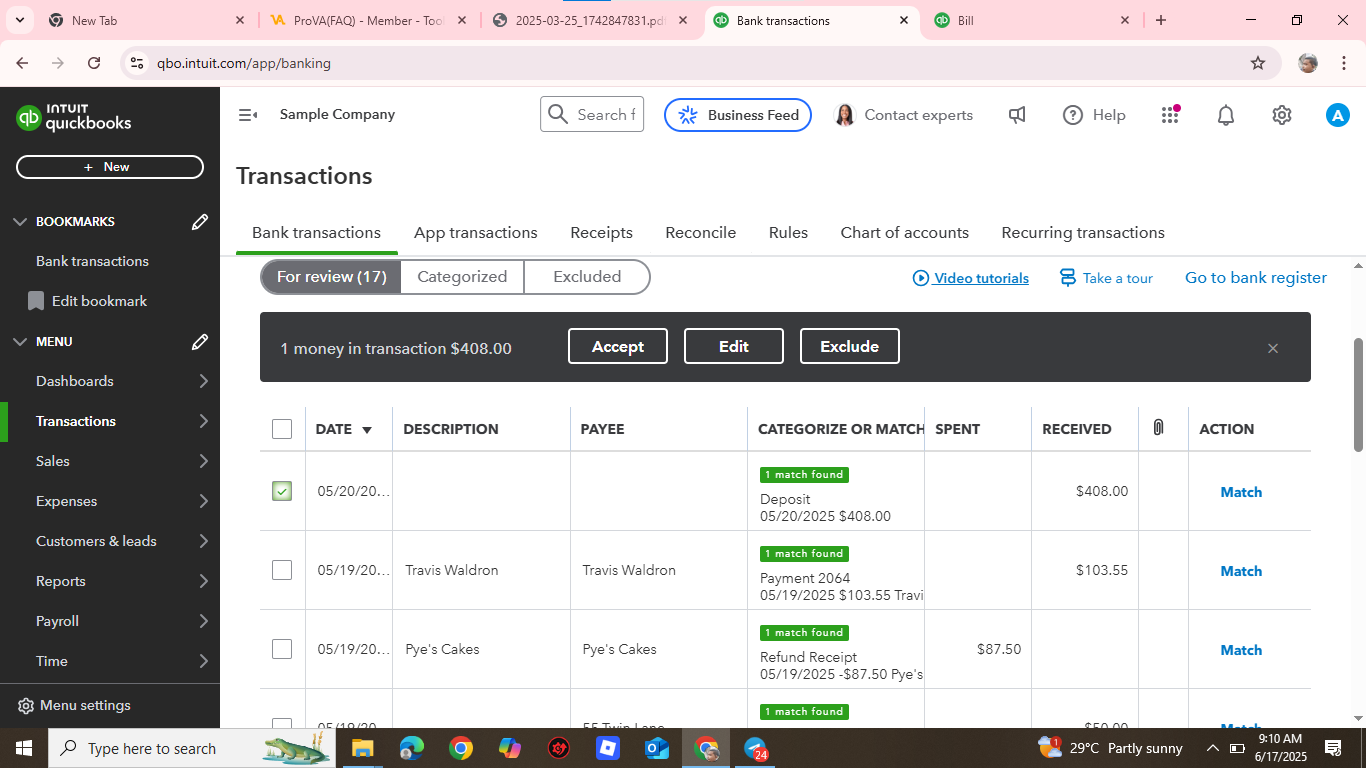Viewport: 1366px width, 768px height.
Task: Open the notifications bell
Action: [x=1226, y=115]
